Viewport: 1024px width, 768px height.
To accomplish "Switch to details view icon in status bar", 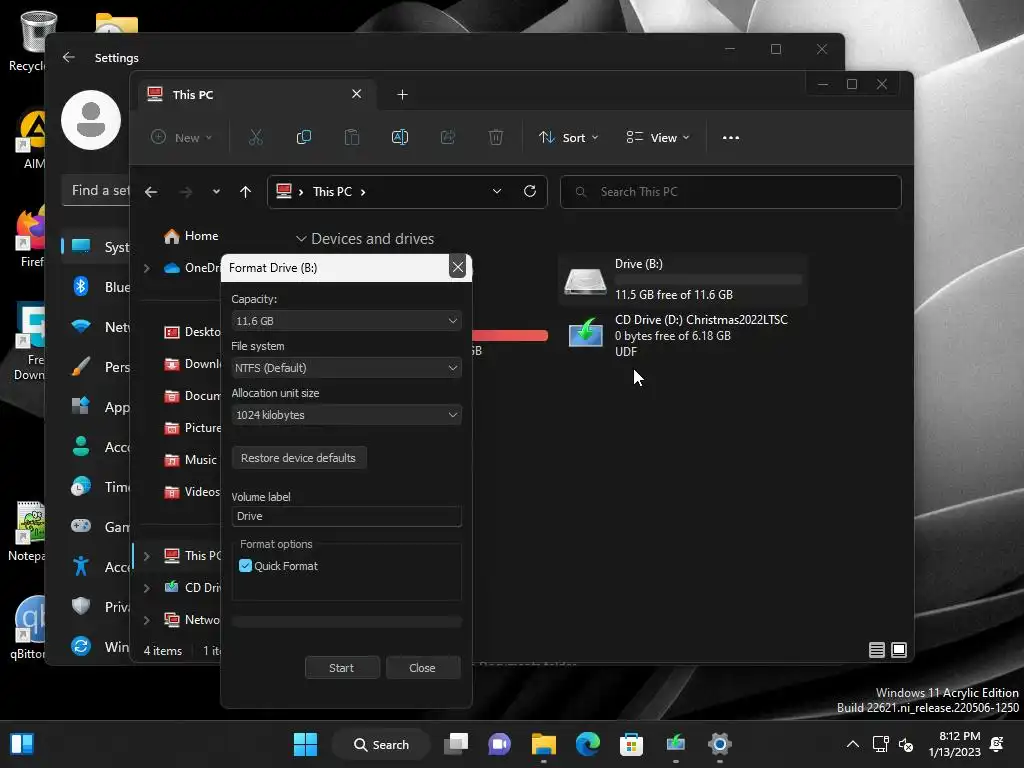I will click(876, 650).
